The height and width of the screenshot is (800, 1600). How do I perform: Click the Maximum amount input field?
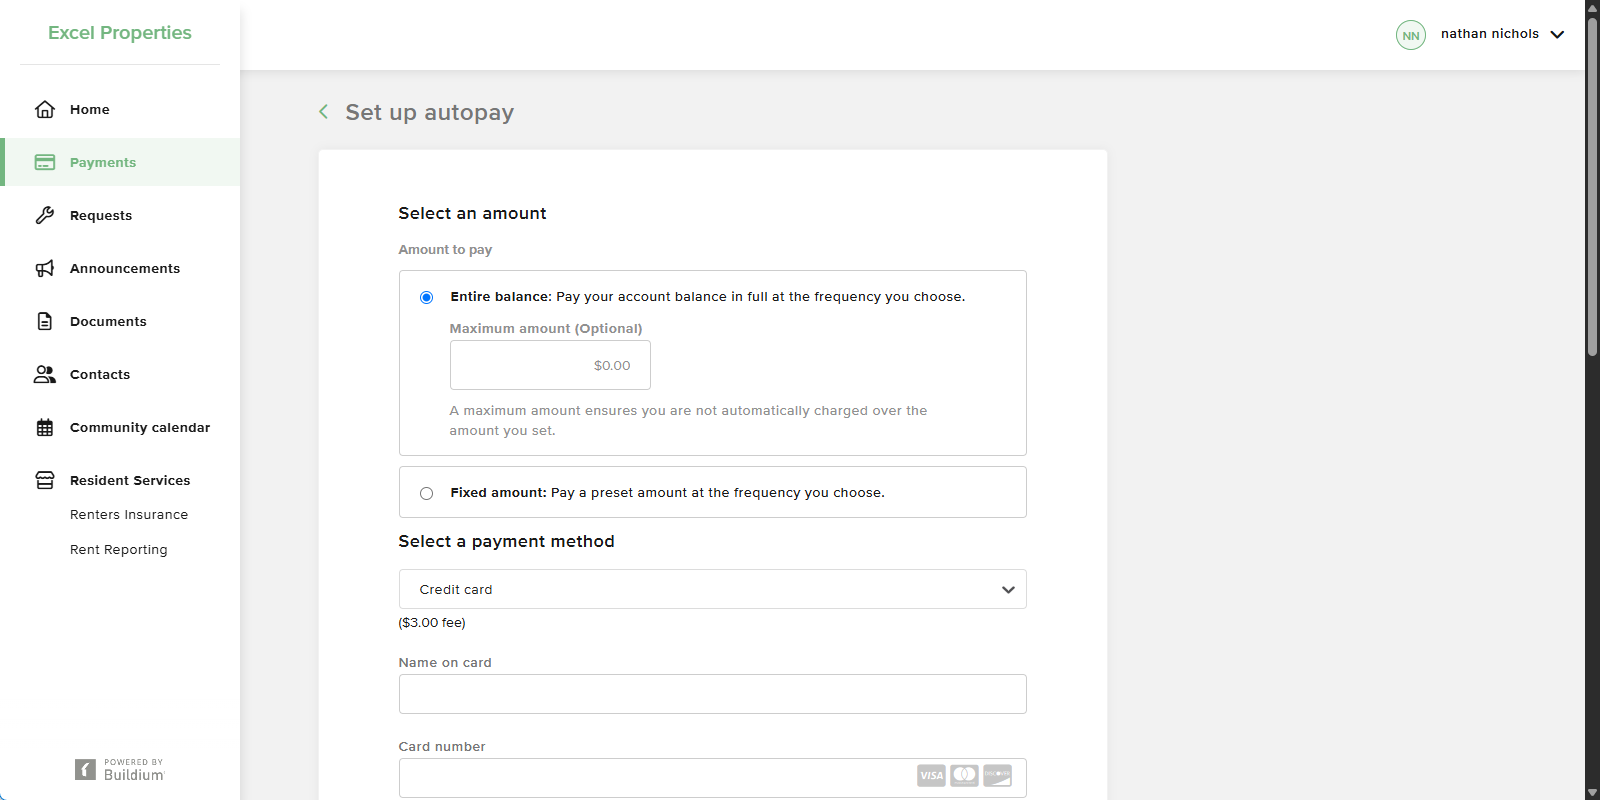click(550, 365)
